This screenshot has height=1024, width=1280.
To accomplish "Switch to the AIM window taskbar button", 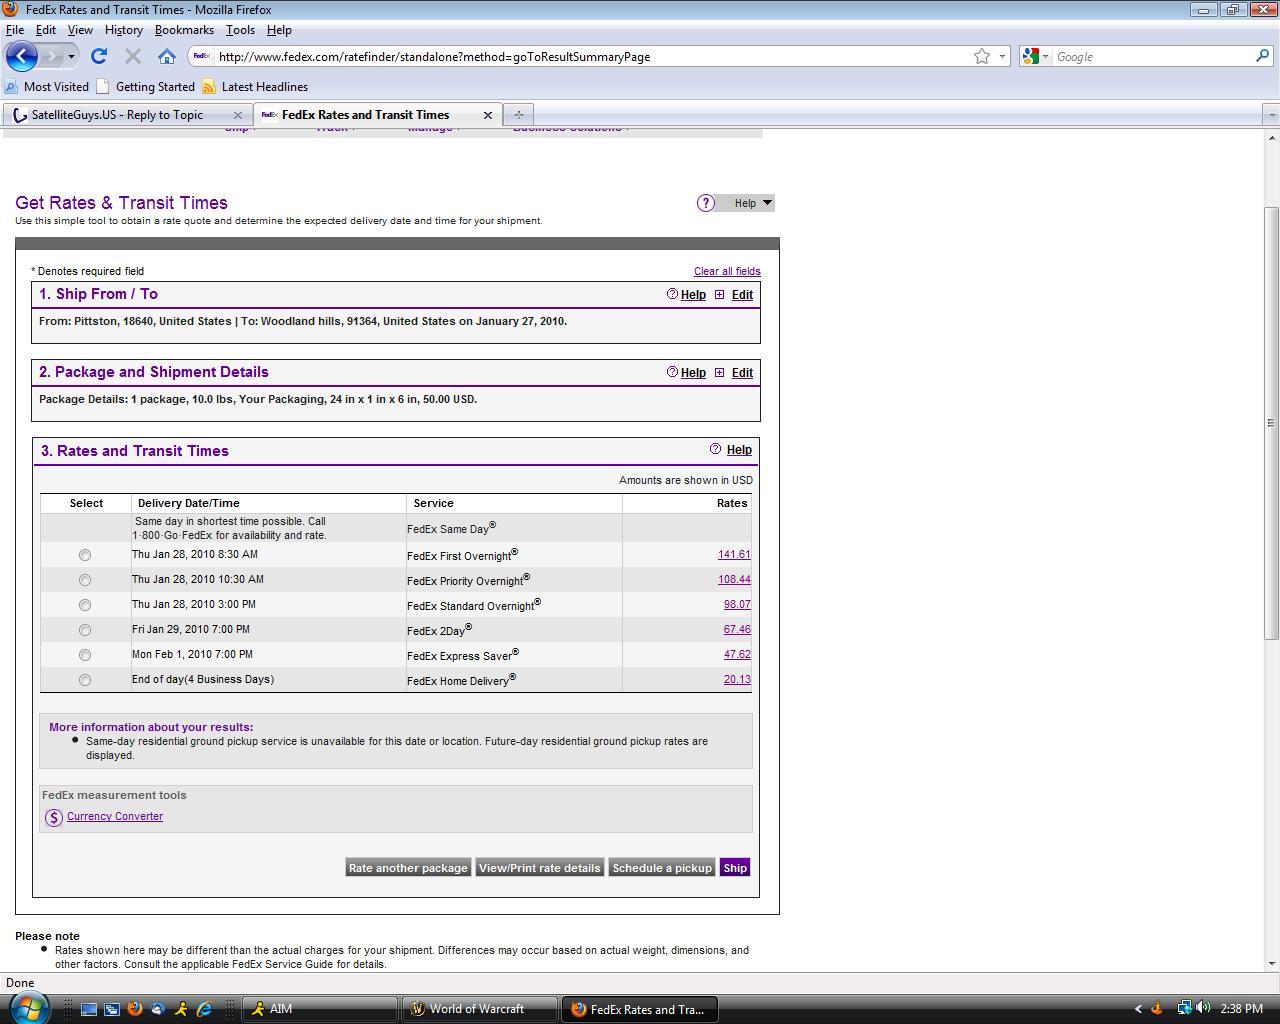I will coord(321,1009).
